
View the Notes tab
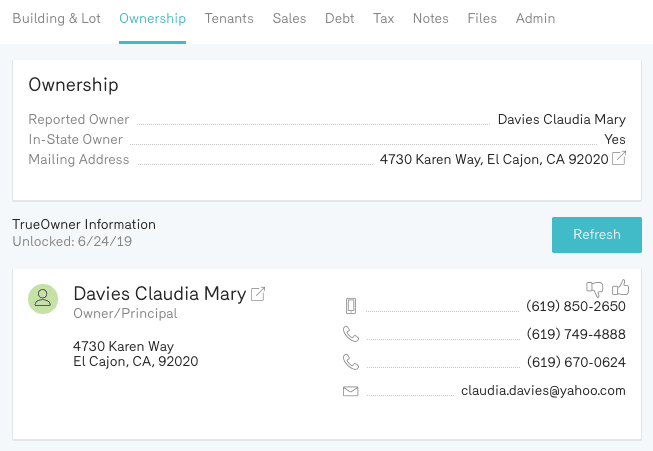(x=430, y=19)
